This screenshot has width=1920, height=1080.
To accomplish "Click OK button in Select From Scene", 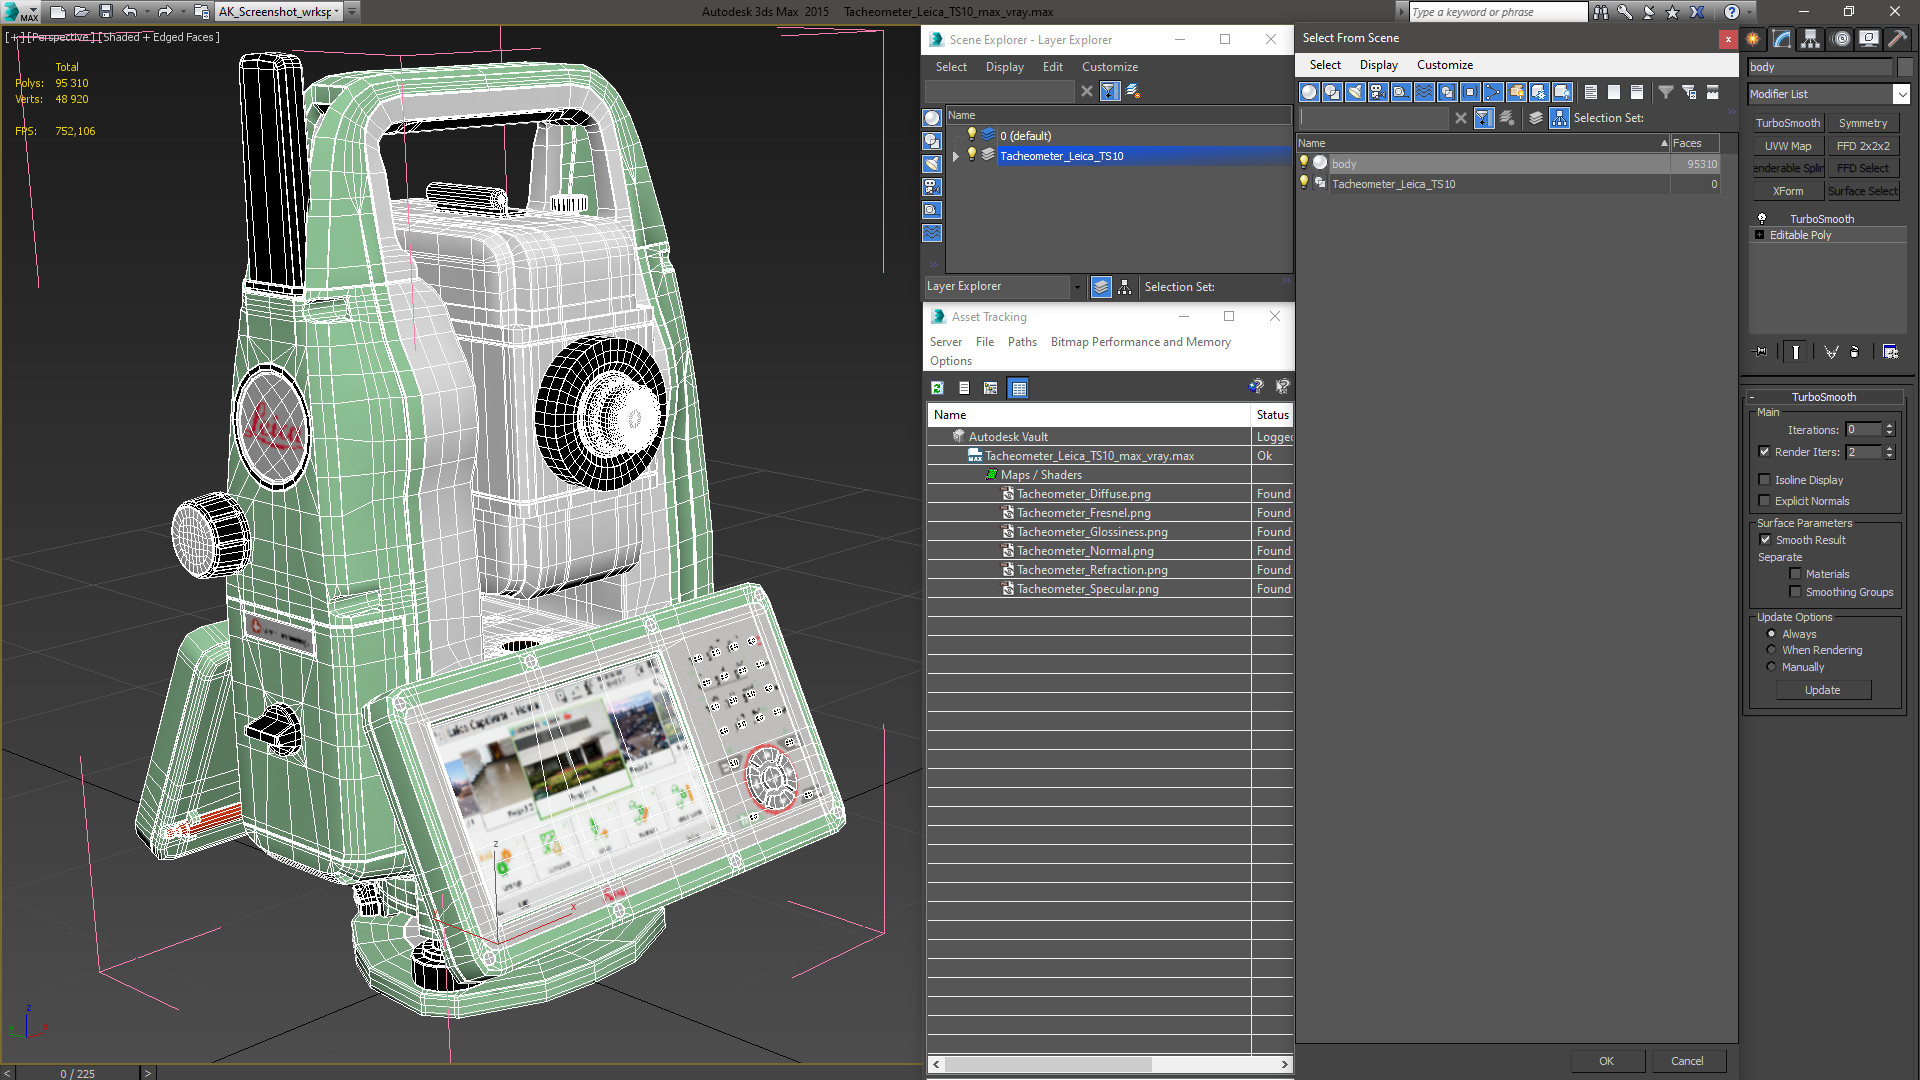I will click(x=1606, y=1061).
